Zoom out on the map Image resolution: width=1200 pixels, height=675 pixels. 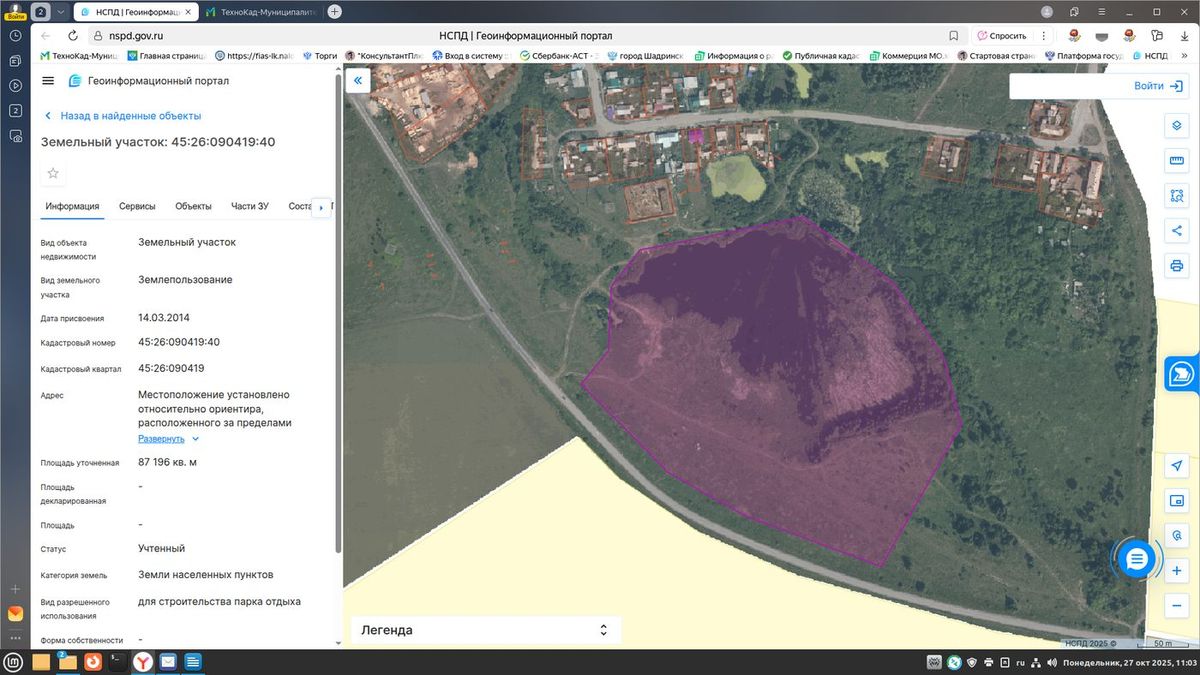[1177, 606]
